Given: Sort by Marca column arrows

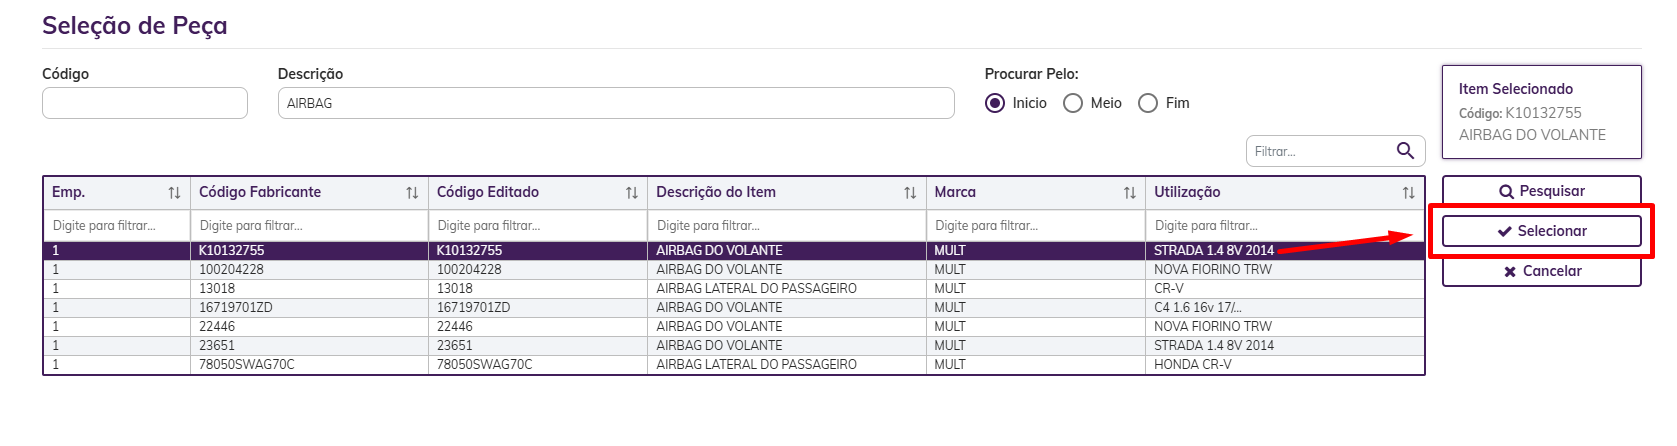Looking at the screenshot, I should tap(1129, 193).
